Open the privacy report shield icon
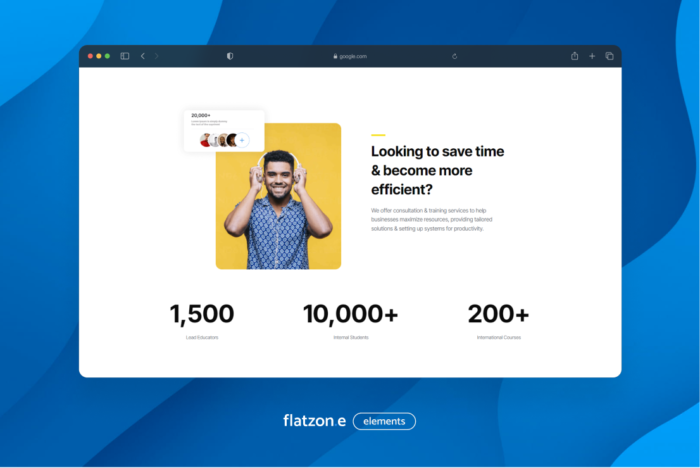Image resolution: width=700 pixels, height=468 pixels. point(230,56)
